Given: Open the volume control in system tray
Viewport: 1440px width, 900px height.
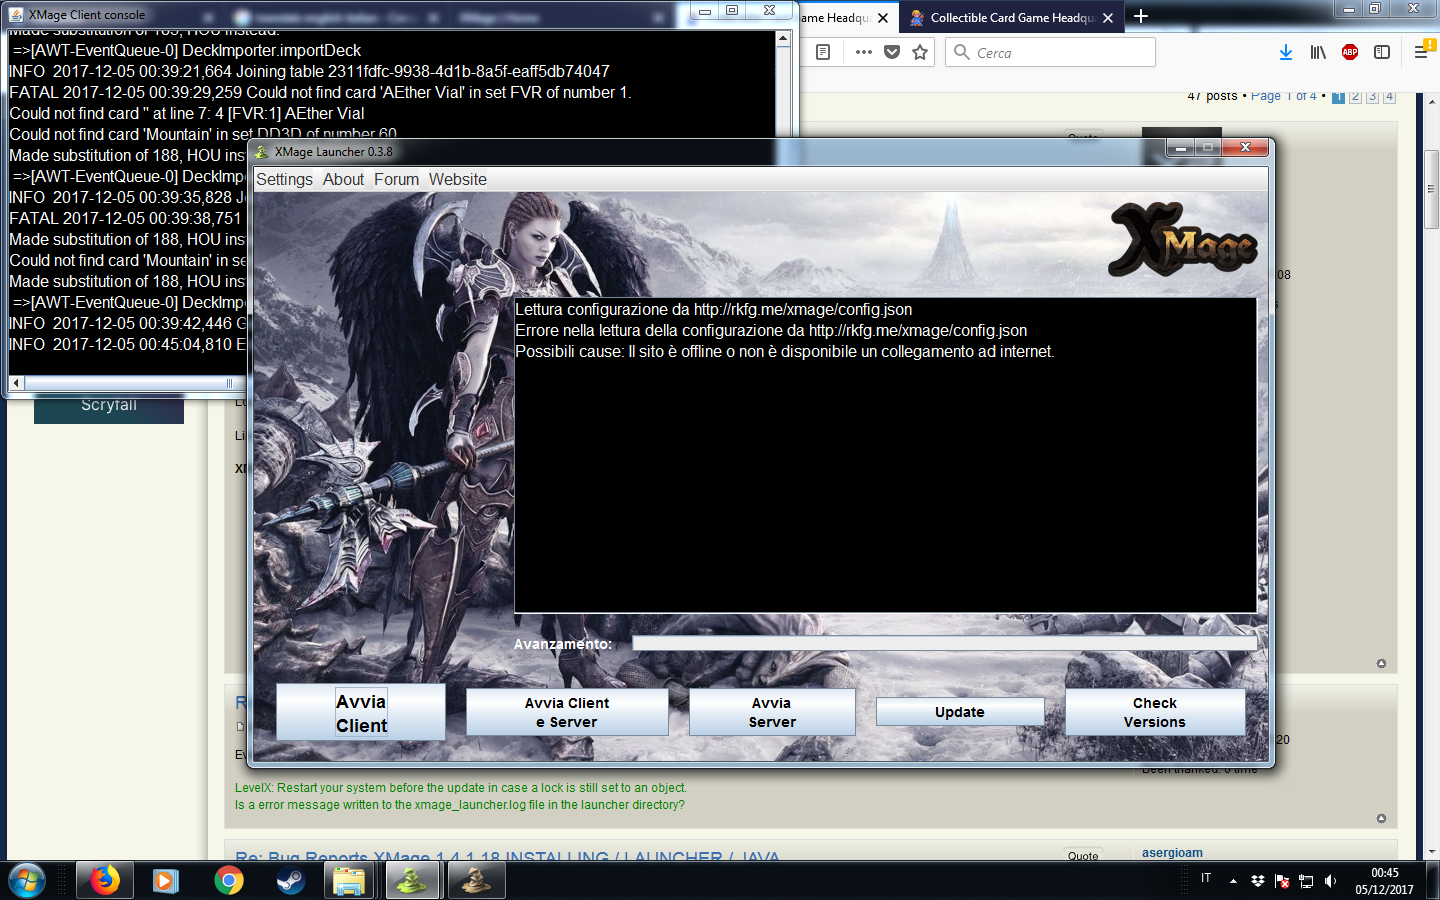Looking at the screenshot, I should click(x=1330, y=881).
